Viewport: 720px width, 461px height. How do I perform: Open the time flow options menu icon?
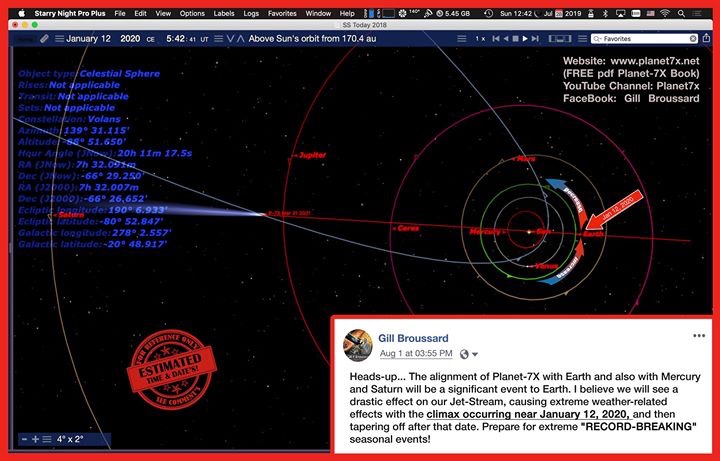(x=461, y=39)
